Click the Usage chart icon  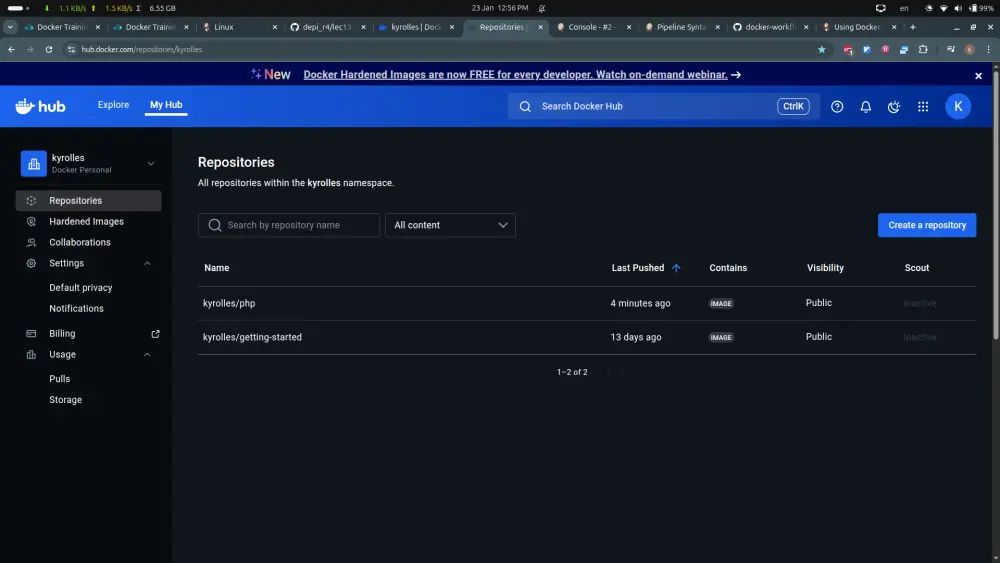pos(31,355)
